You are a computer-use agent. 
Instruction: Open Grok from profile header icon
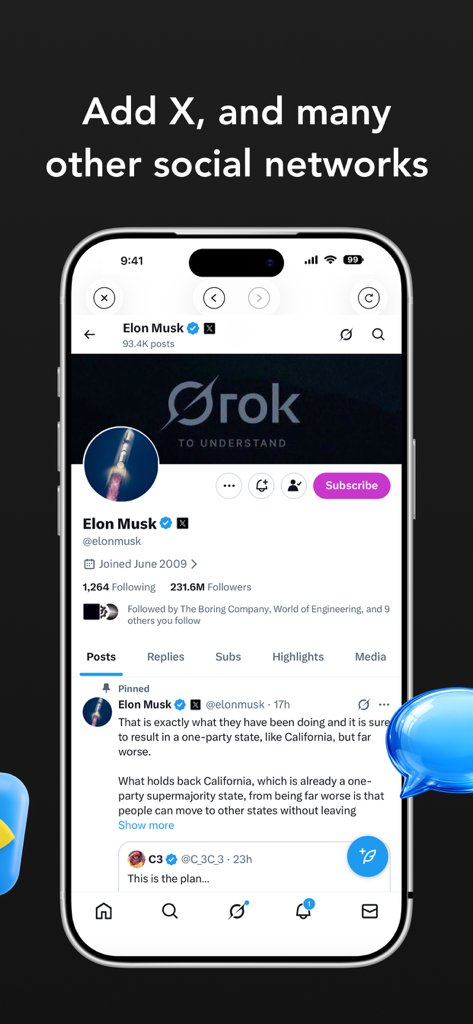[x=346, y=334]
